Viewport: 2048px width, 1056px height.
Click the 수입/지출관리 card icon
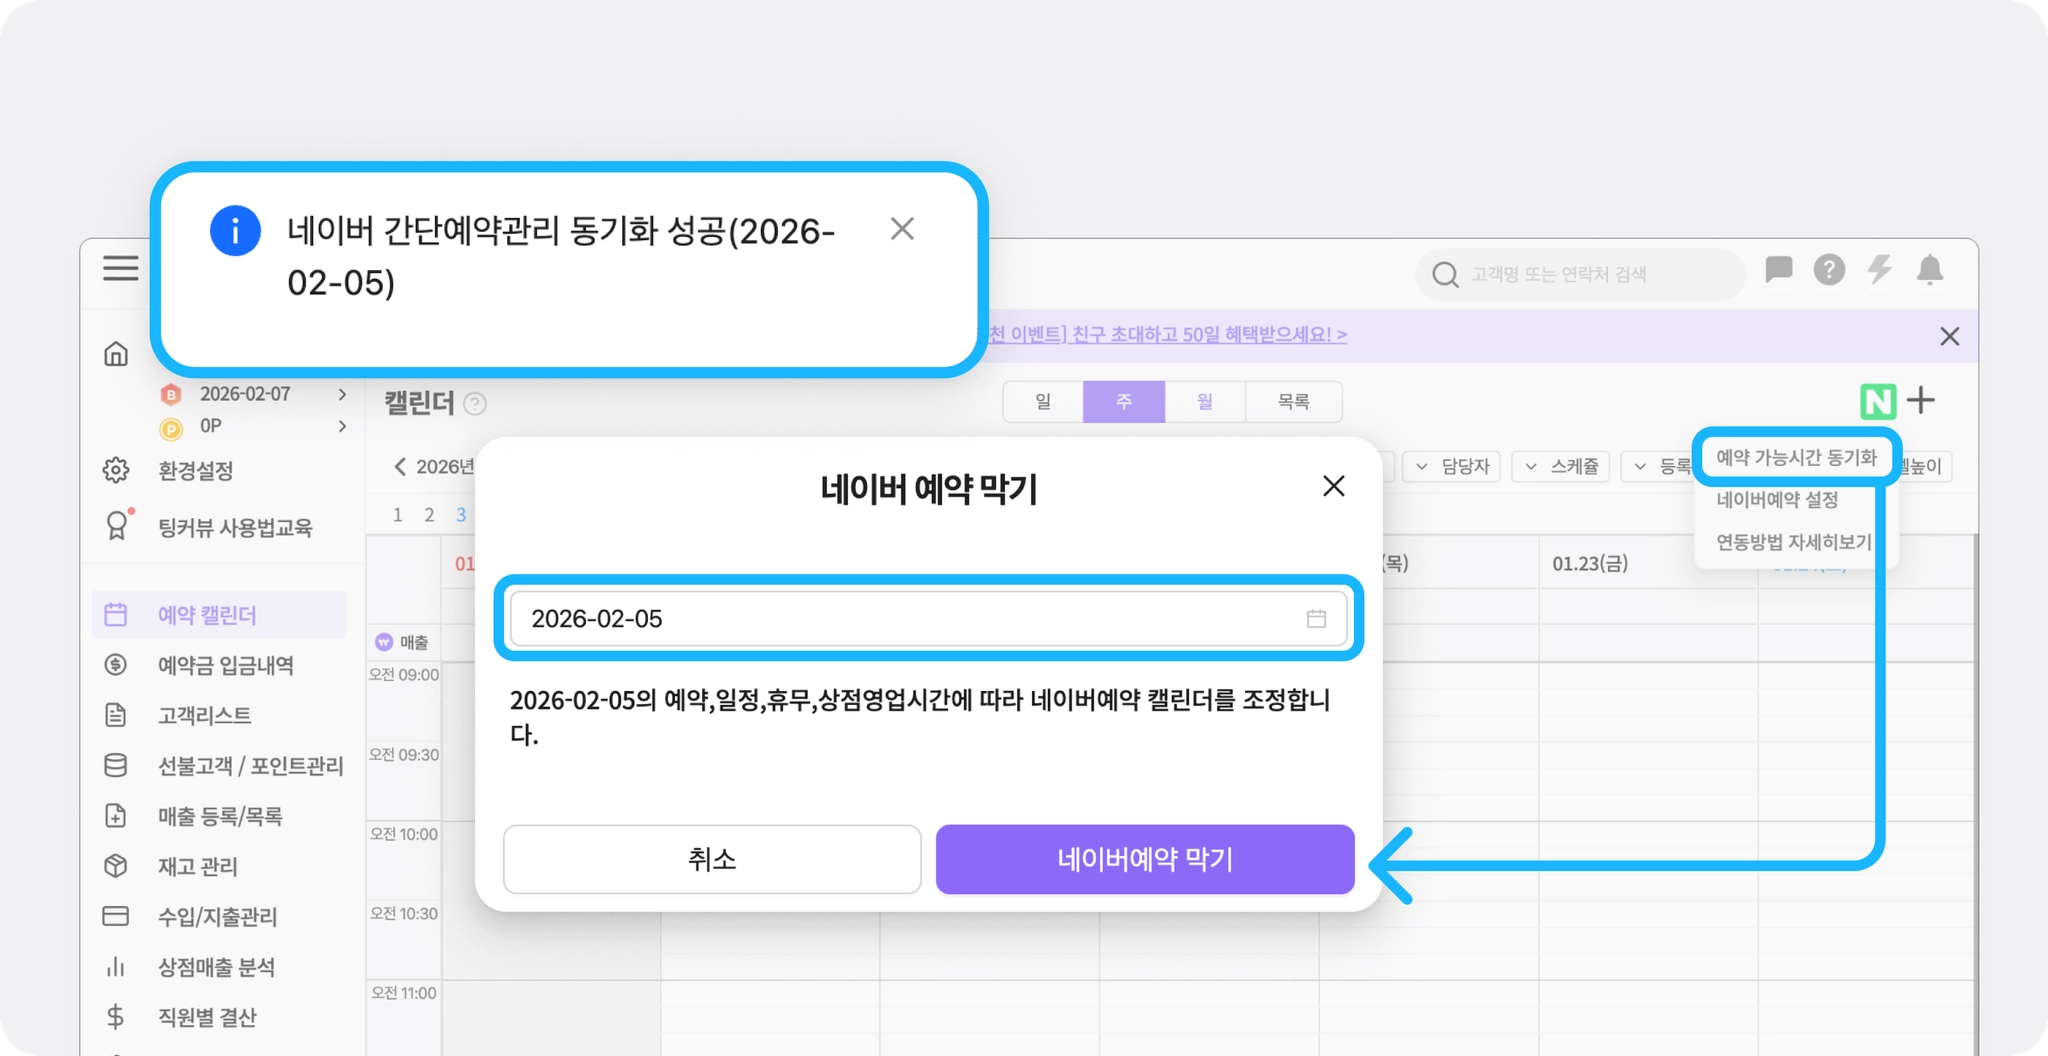(116, 916)
